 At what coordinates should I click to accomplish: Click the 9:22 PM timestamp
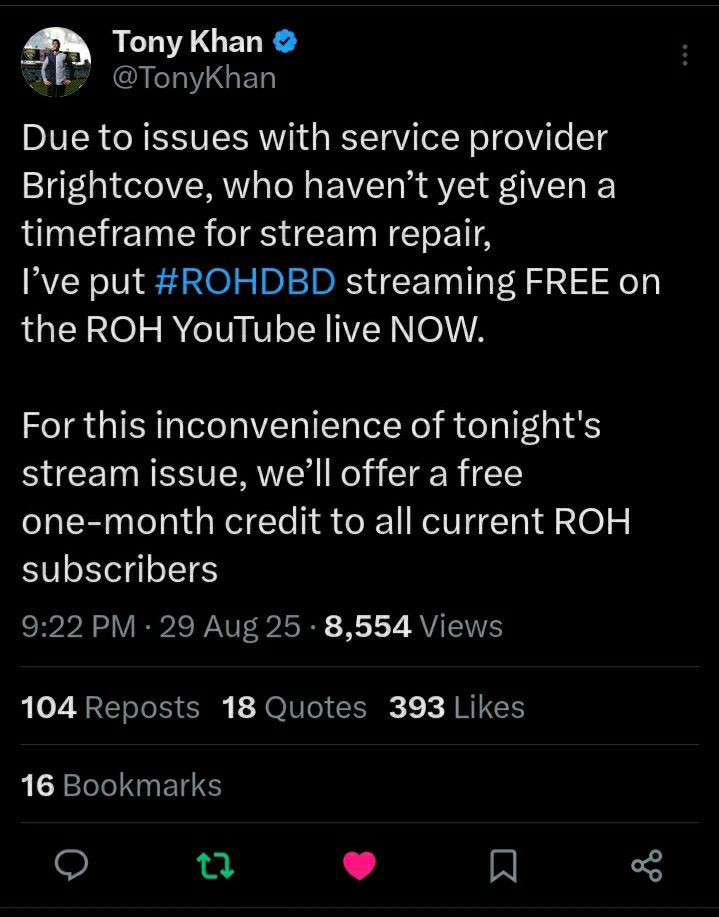pos(78,626)
